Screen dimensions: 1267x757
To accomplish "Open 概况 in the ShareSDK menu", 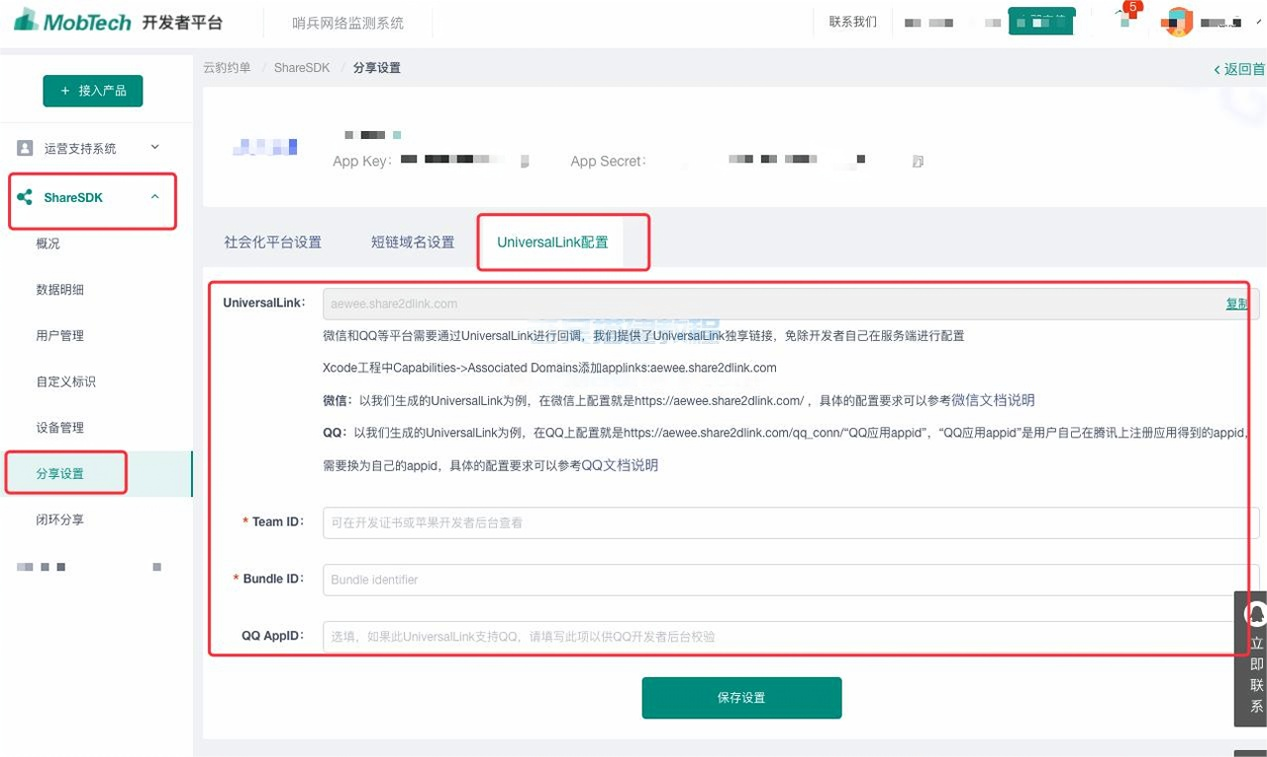I will [x=48, y=243].
